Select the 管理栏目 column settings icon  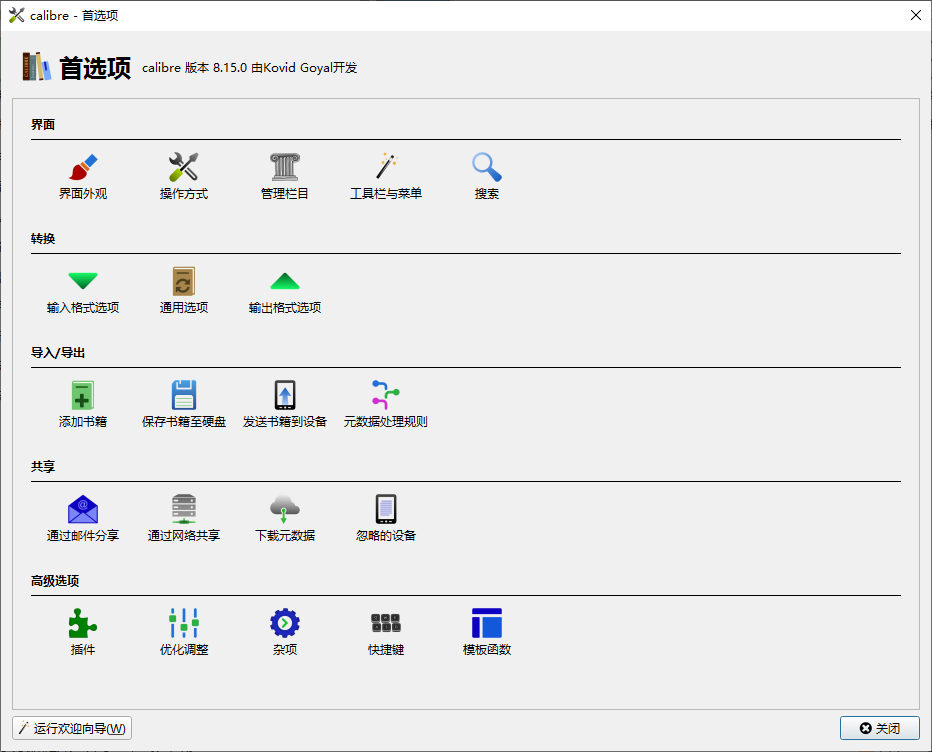[284, 175]
